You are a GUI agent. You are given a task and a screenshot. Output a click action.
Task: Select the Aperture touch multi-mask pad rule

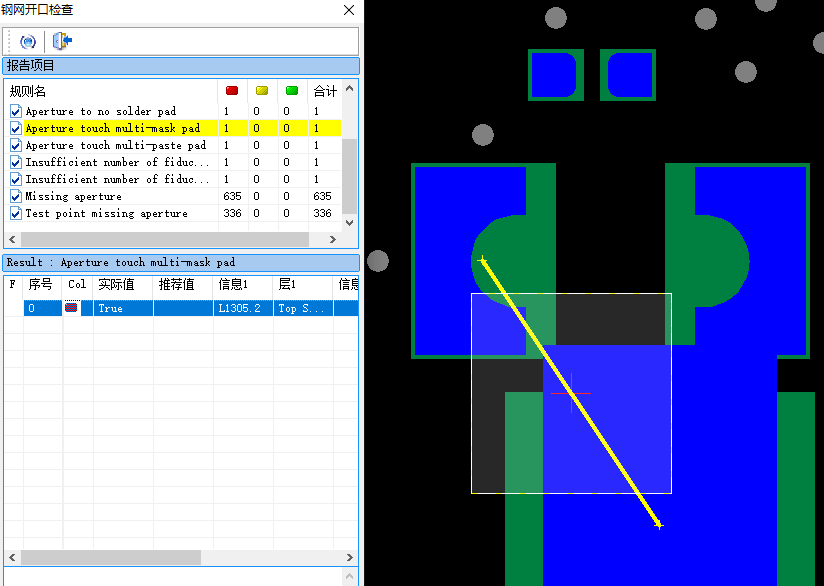click(112, 128)
